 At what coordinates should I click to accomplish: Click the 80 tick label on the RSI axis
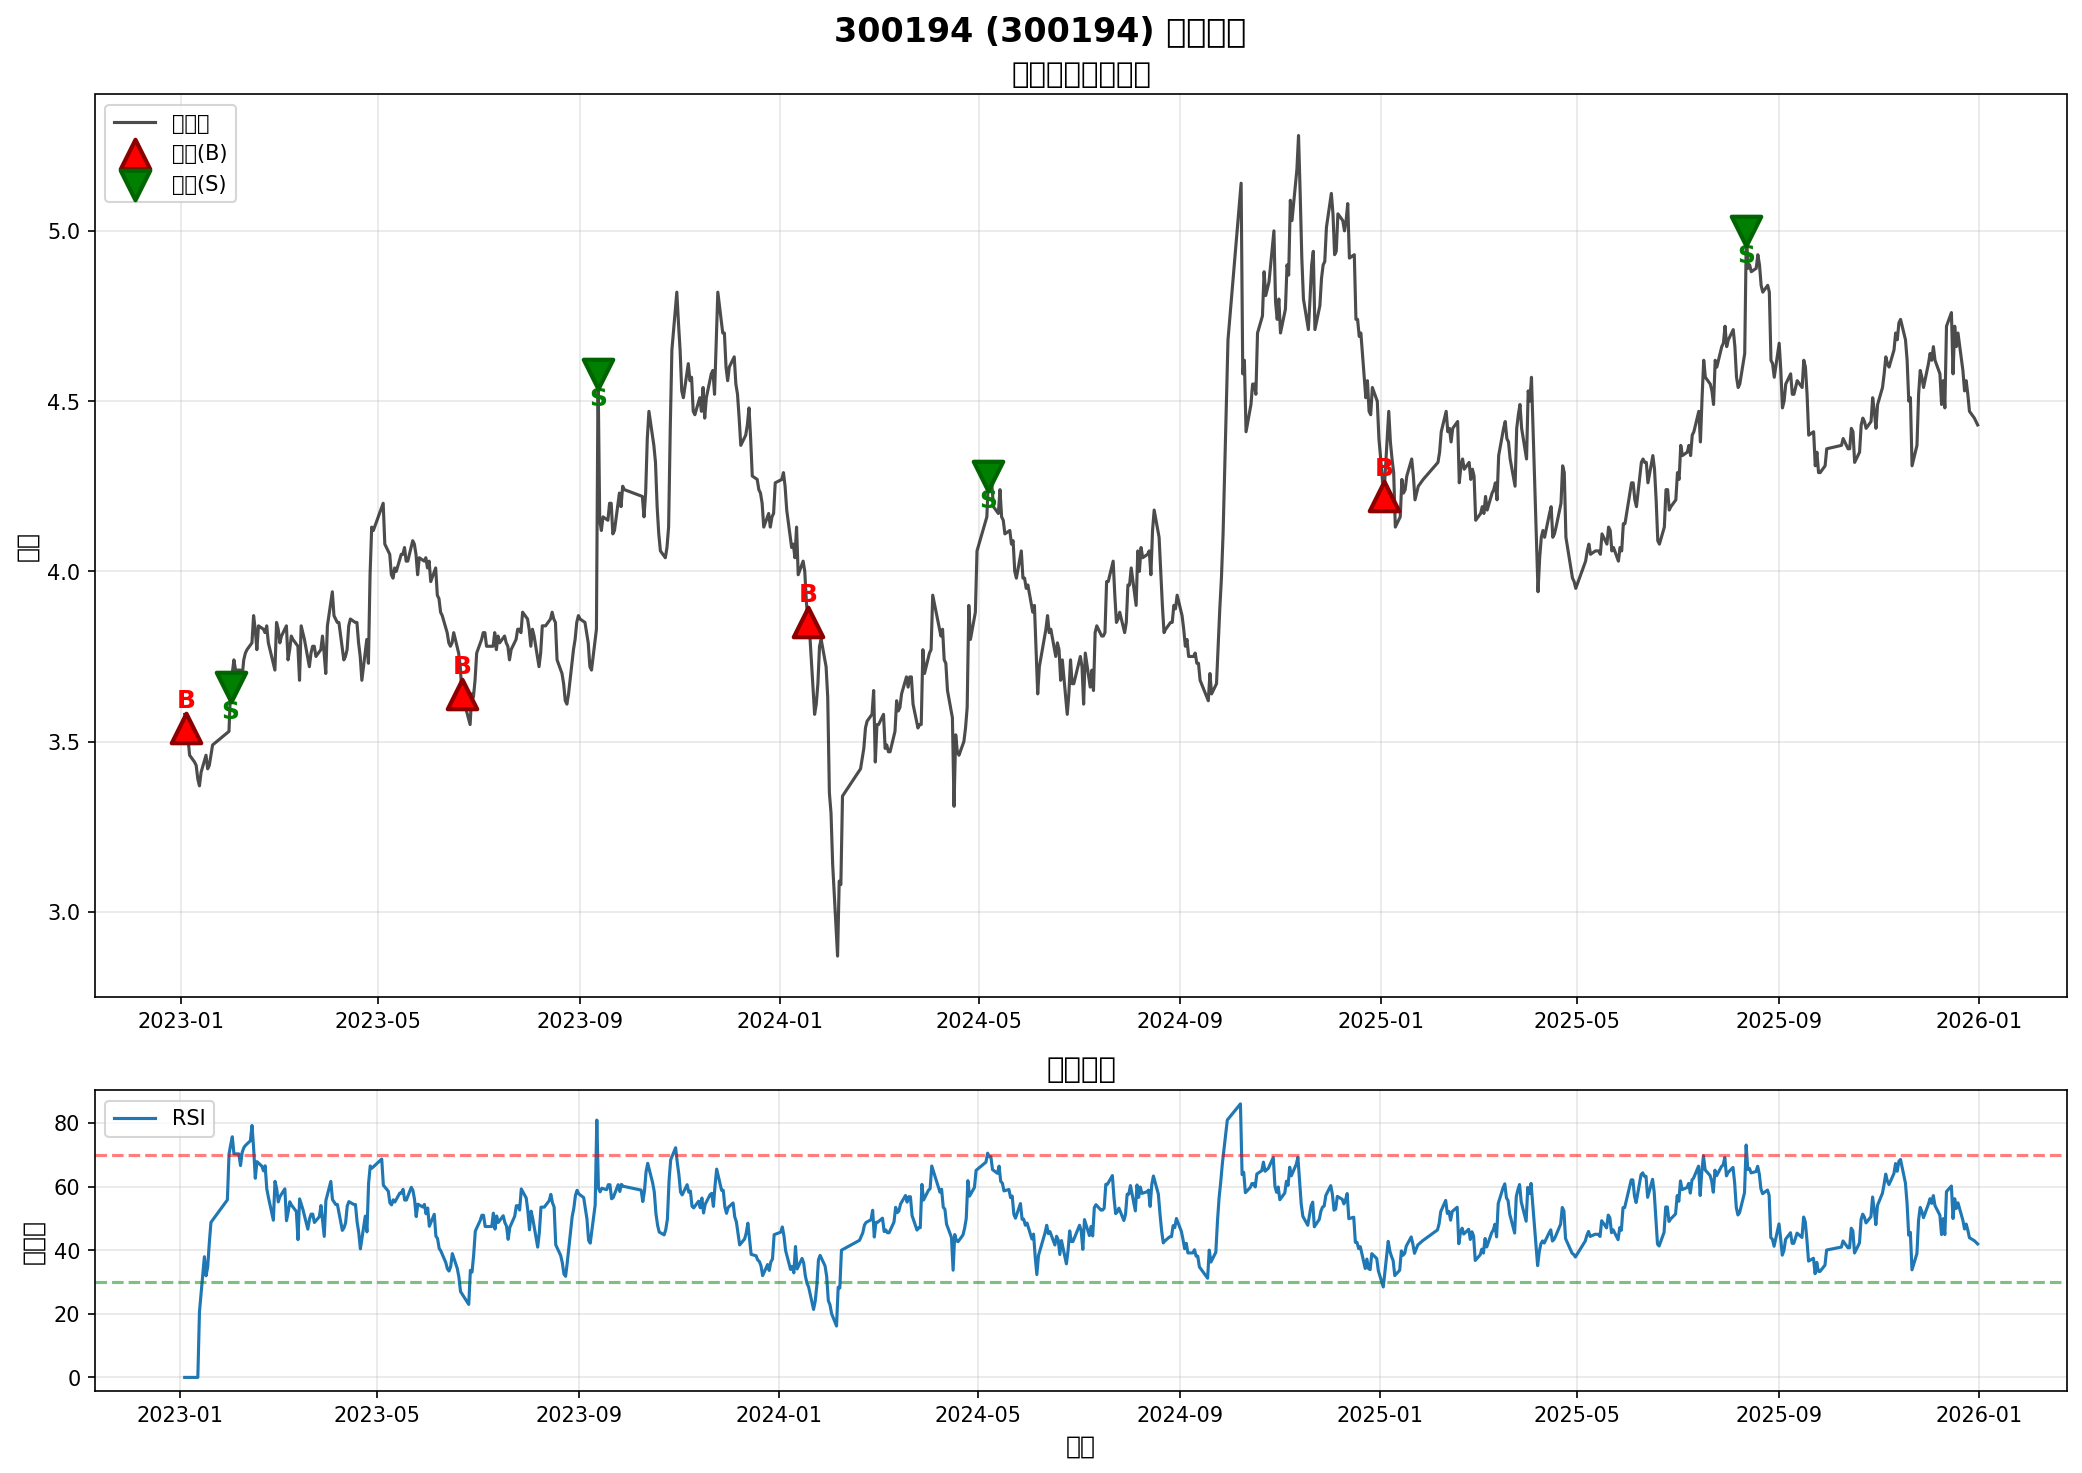(67, 1124)
